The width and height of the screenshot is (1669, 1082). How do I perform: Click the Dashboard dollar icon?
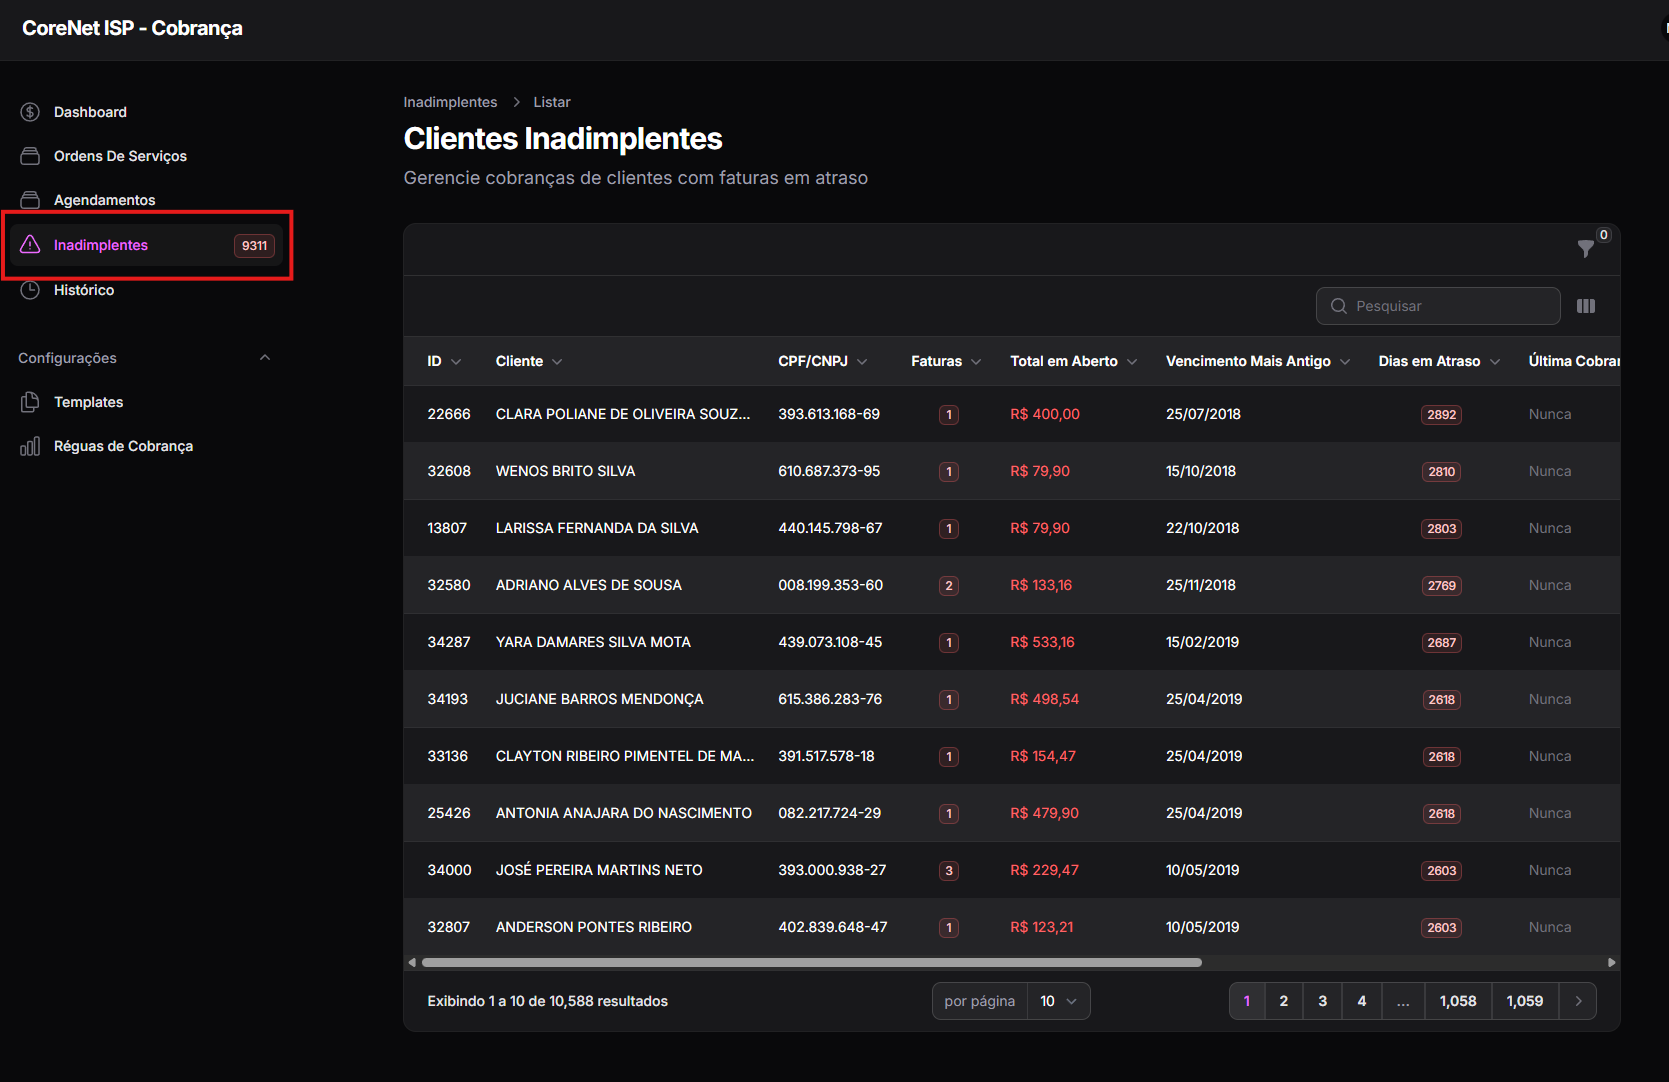(x=30, y=112)
